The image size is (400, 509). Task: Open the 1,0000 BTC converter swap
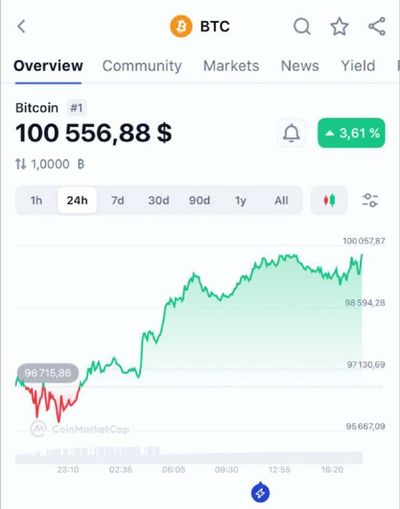click(50, 164)
